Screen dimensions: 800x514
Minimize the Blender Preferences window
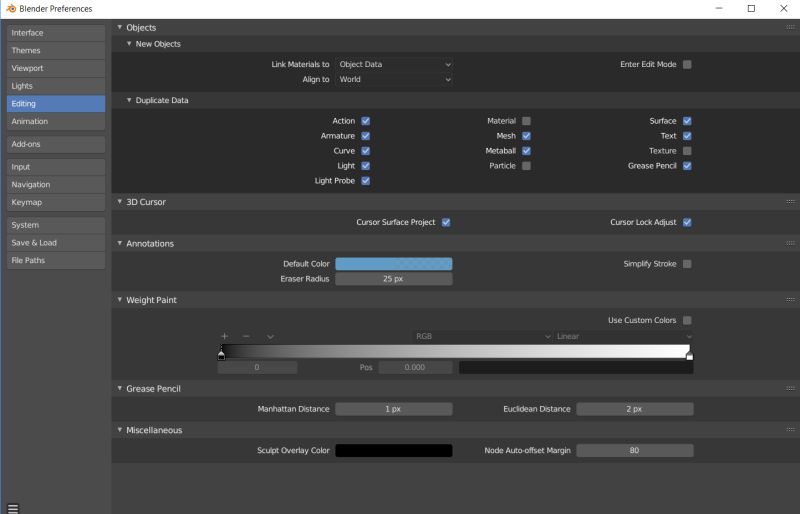(719, 9)
